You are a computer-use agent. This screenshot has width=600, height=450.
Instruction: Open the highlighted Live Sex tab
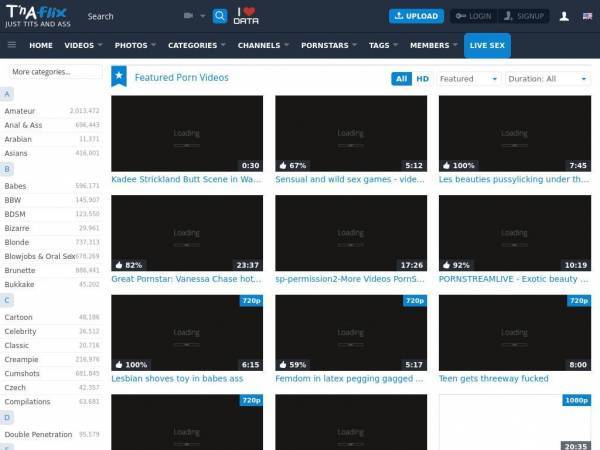pos(487,45)
